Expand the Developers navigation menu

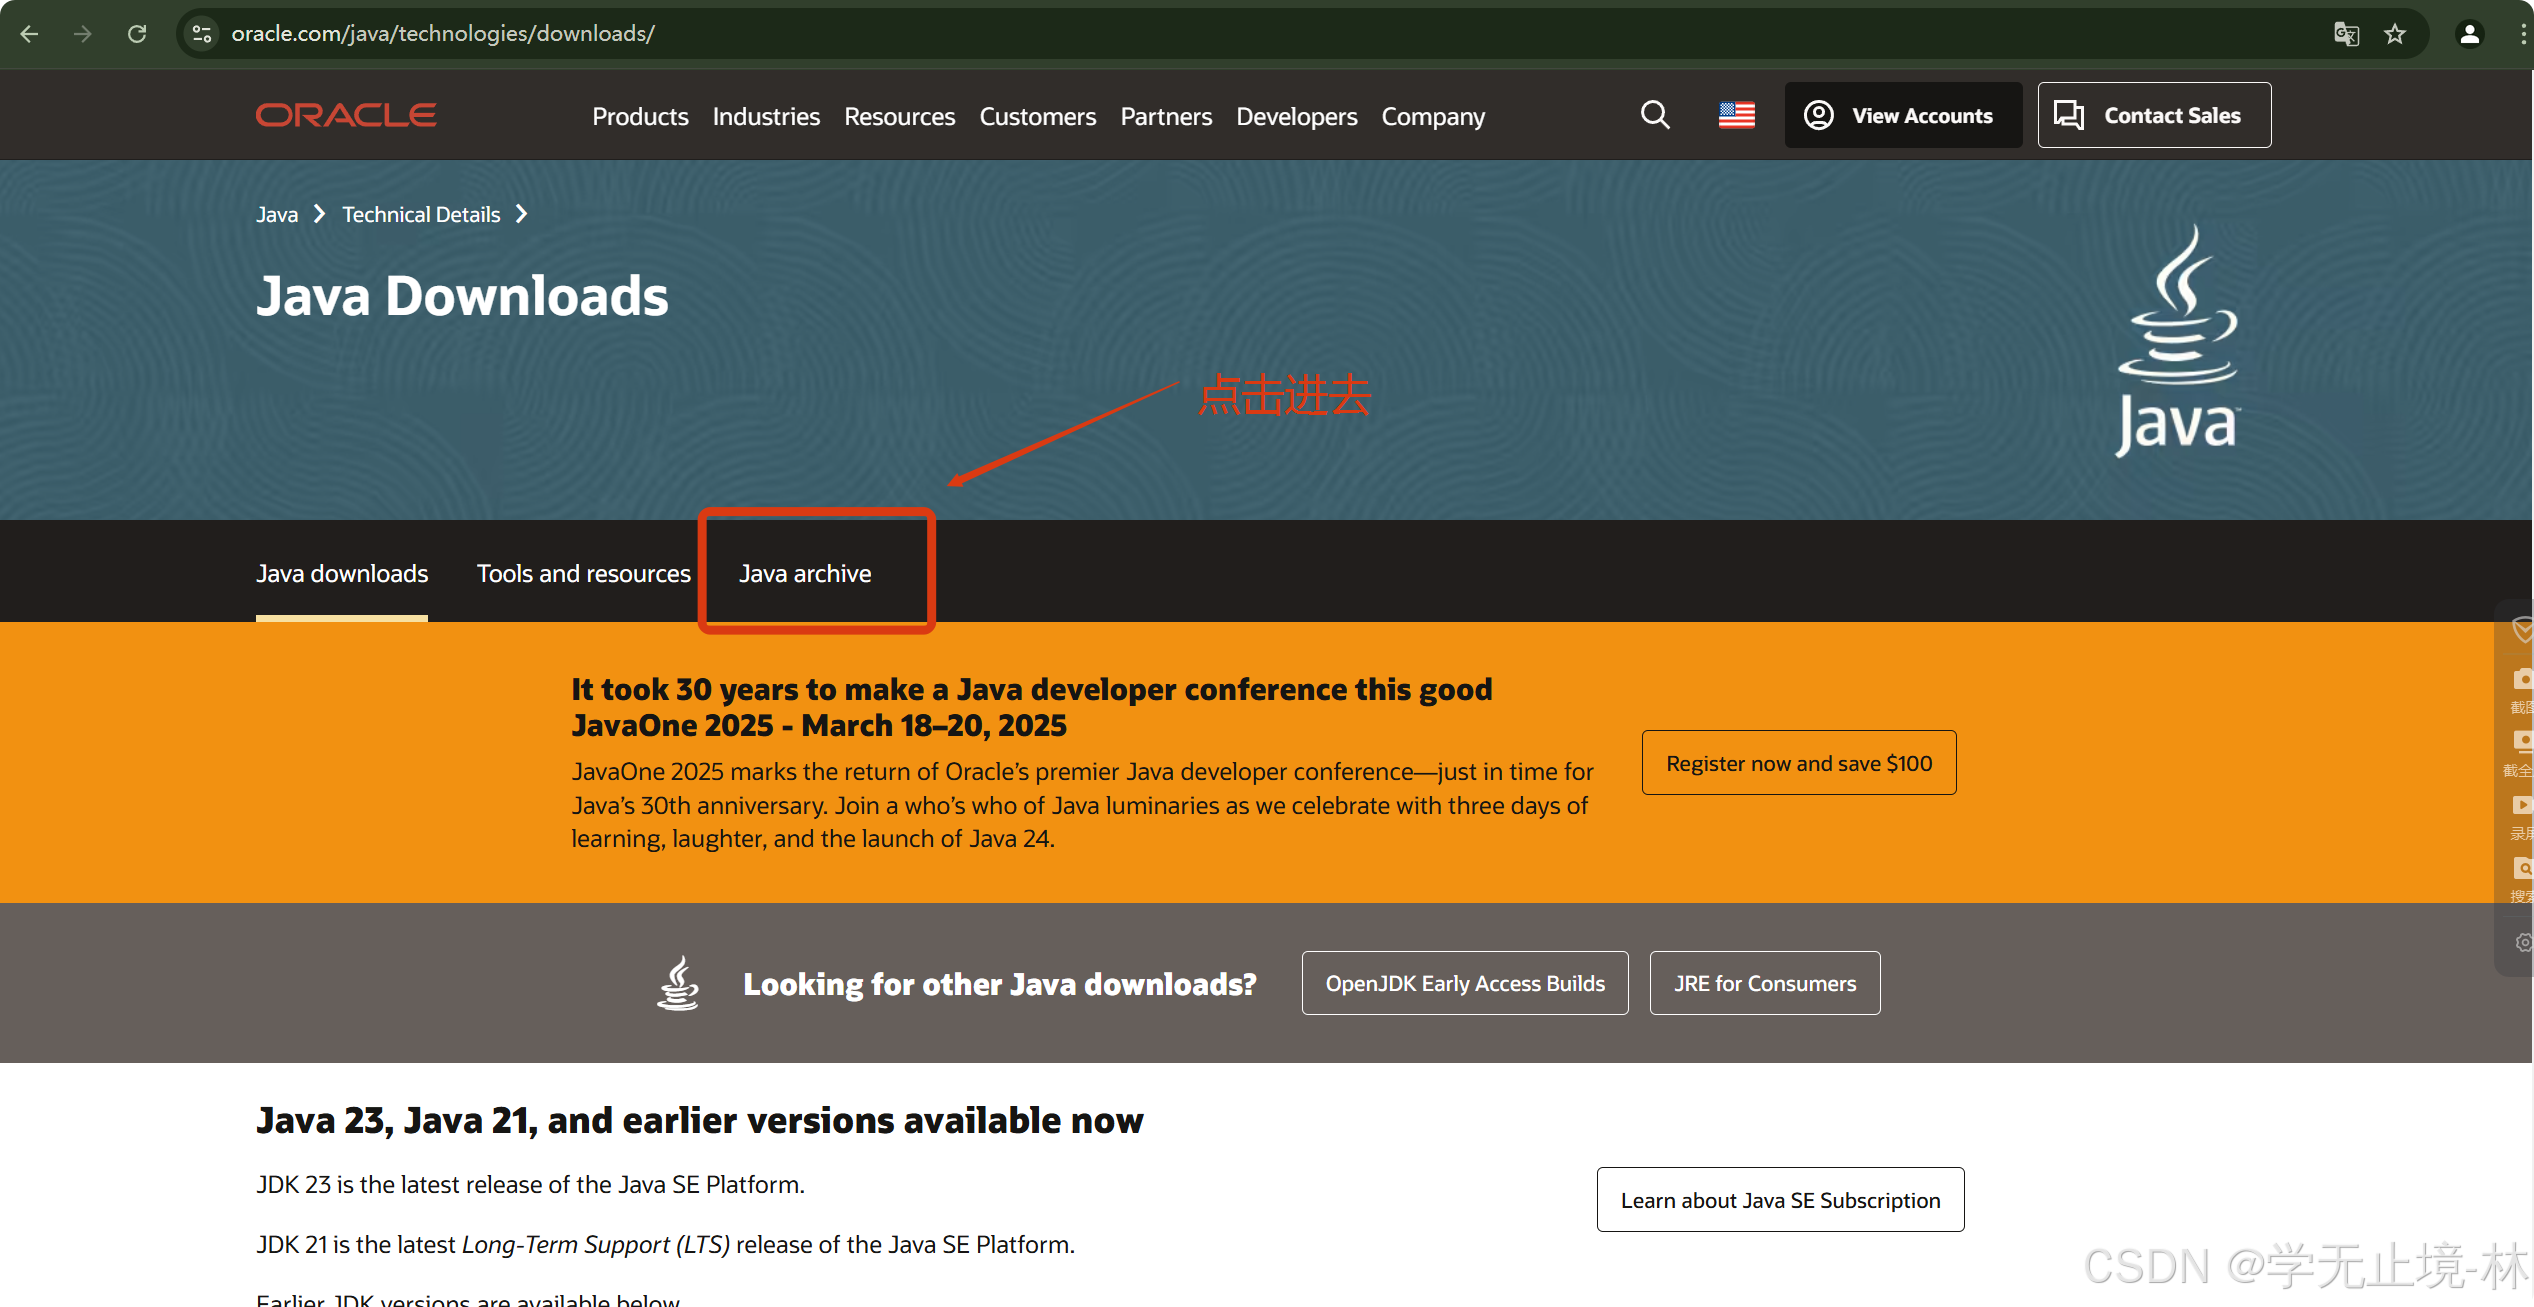1296,116
